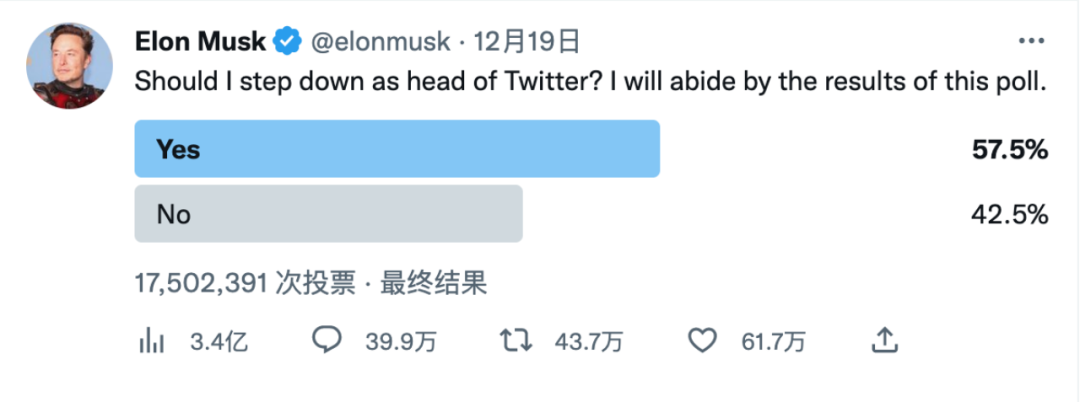Click the 57.5% Yes percentage
Viewport: 1080px width, 402px height.
(1010, 150)
